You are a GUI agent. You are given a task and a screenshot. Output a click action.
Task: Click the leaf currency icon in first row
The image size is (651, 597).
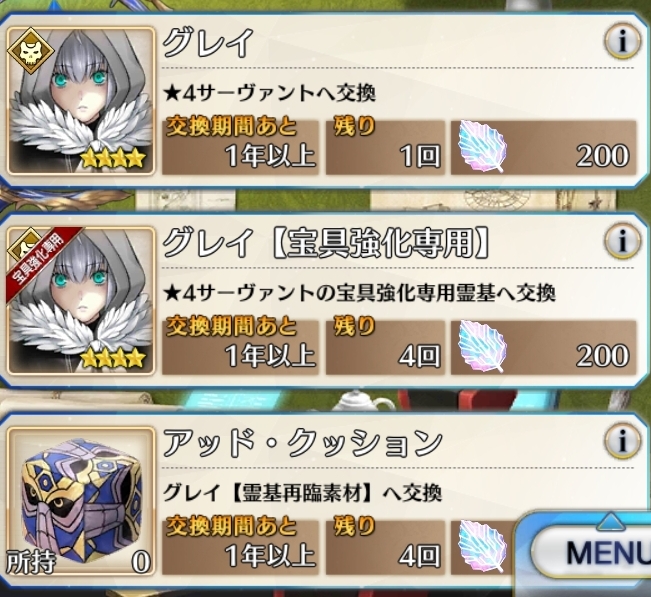tap(484, 146)
